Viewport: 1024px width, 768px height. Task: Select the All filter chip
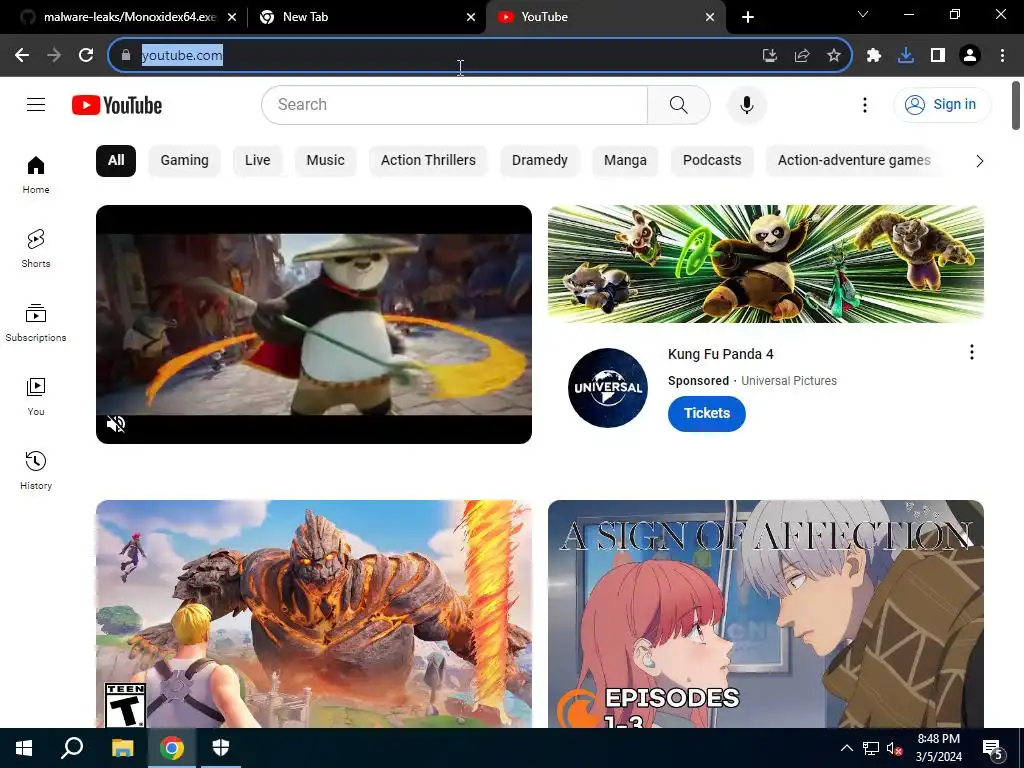click(116, 161)
